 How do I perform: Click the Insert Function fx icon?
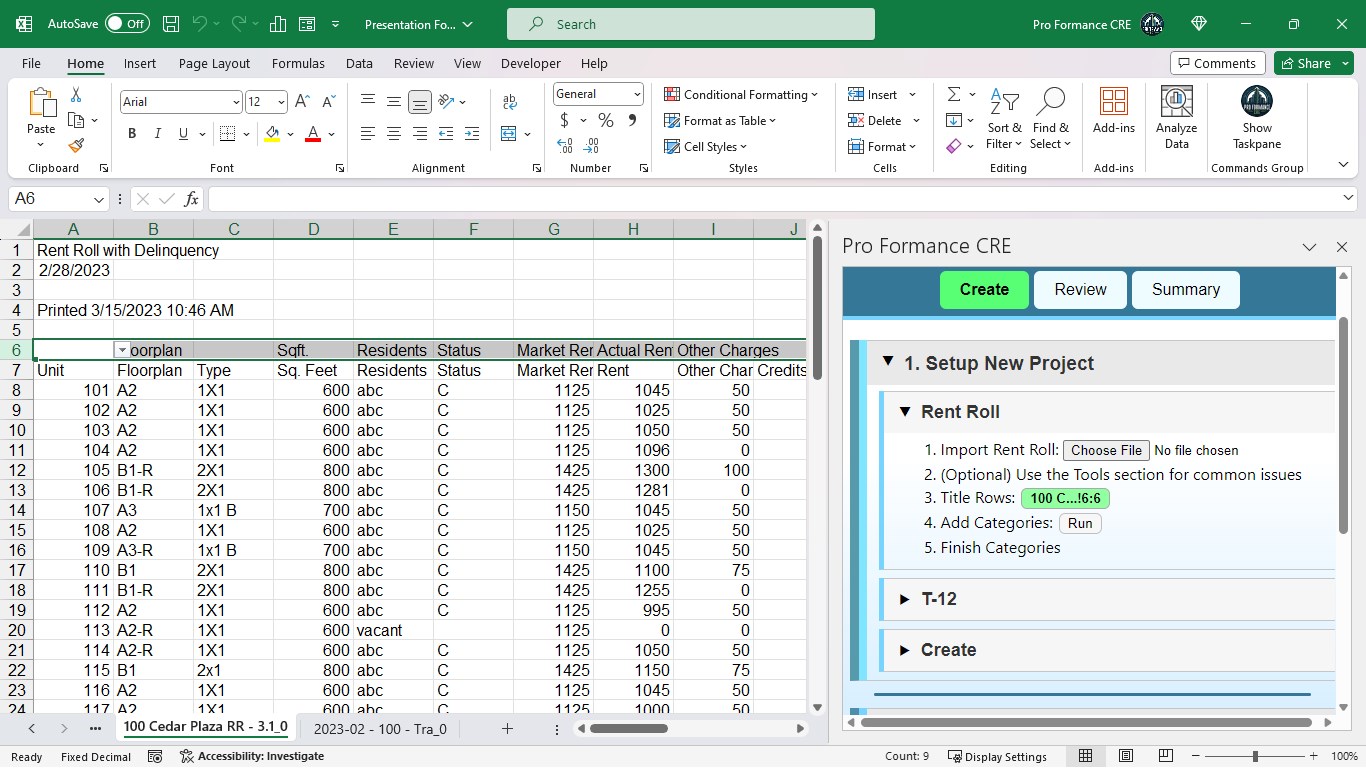(191, 199)
